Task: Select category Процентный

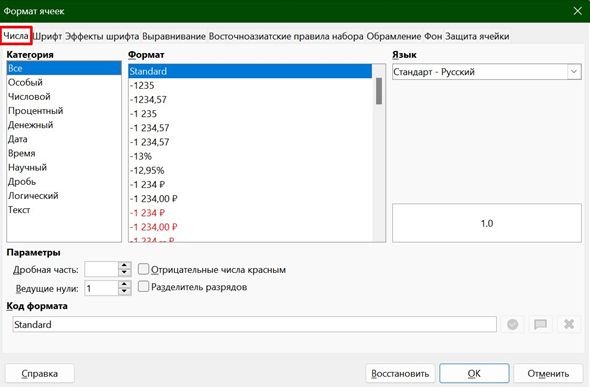Action: click(64, 111)
